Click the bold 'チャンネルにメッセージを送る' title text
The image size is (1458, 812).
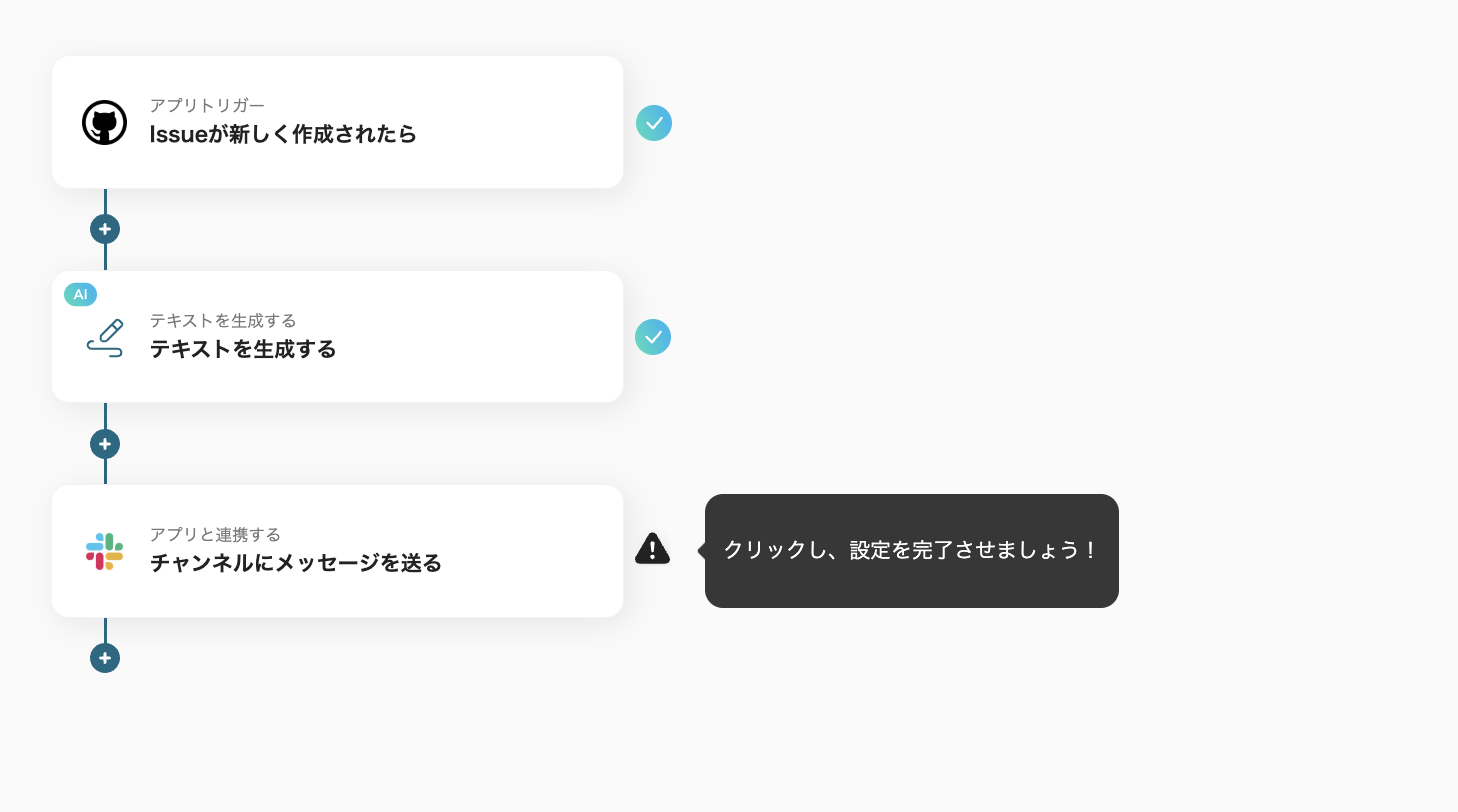pyautogui.click(x=295, y=563)
